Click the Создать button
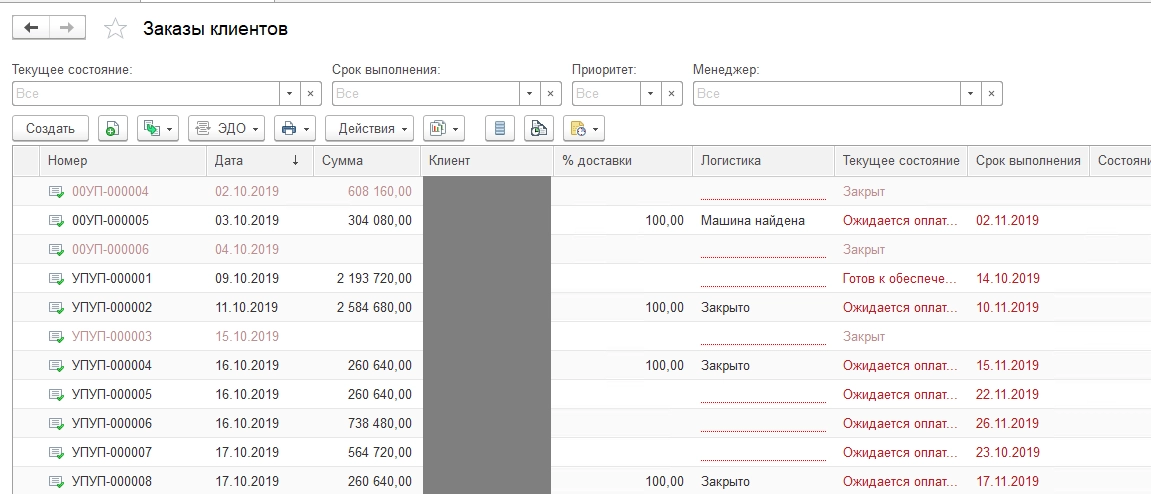This screenshot has height=494, width=1151. tap(50, 128)
